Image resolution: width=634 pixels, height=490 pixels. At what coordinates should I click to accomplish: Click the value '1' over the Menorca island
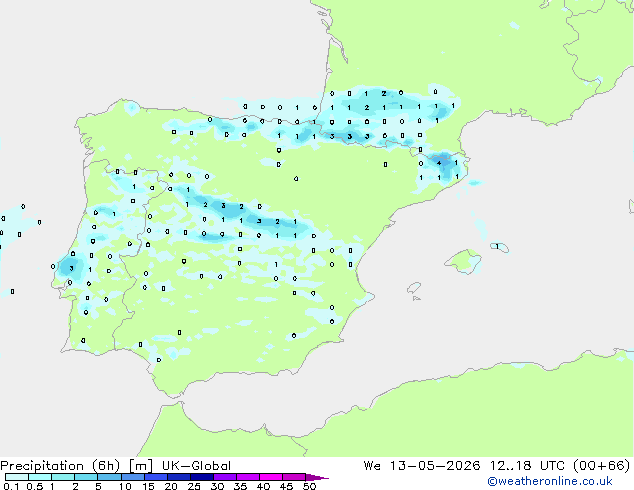[497, 246]
